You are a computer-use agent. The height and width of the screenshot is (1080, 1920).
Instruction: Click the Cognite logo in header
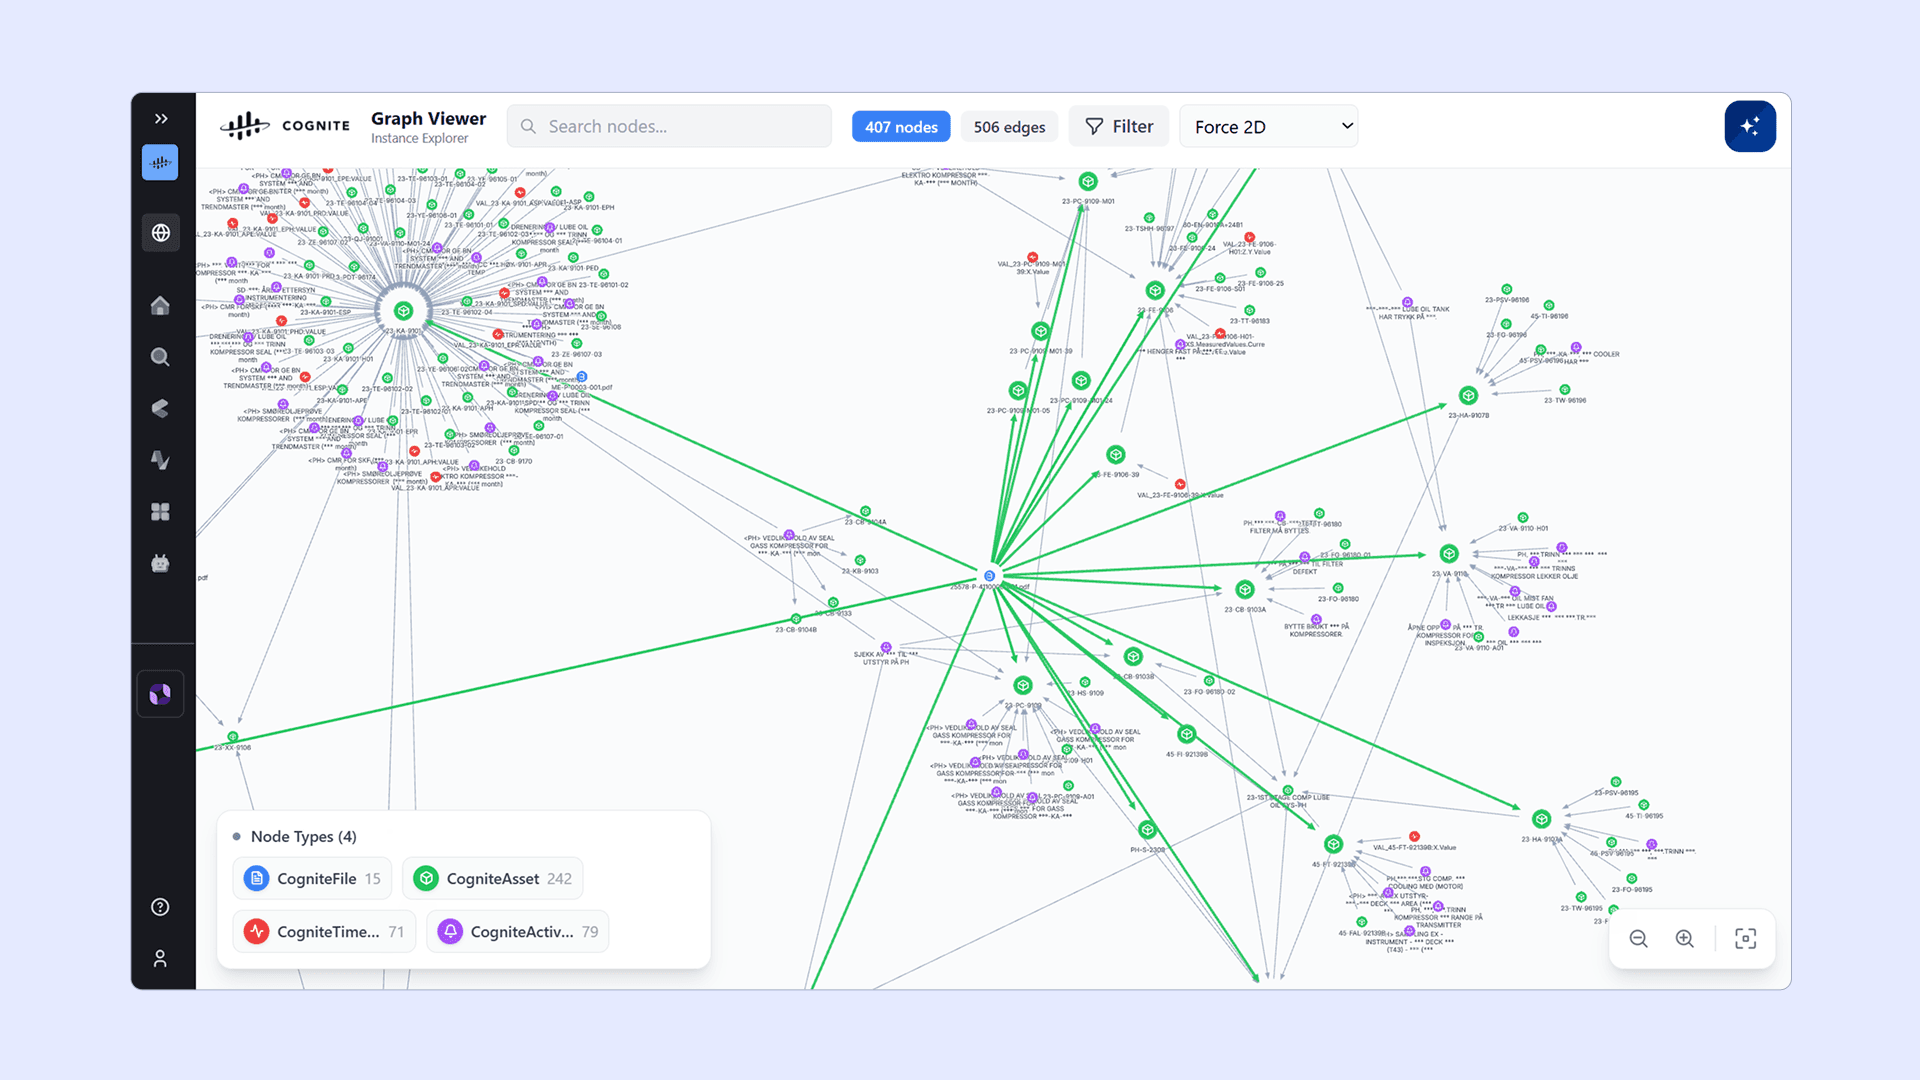285,126
